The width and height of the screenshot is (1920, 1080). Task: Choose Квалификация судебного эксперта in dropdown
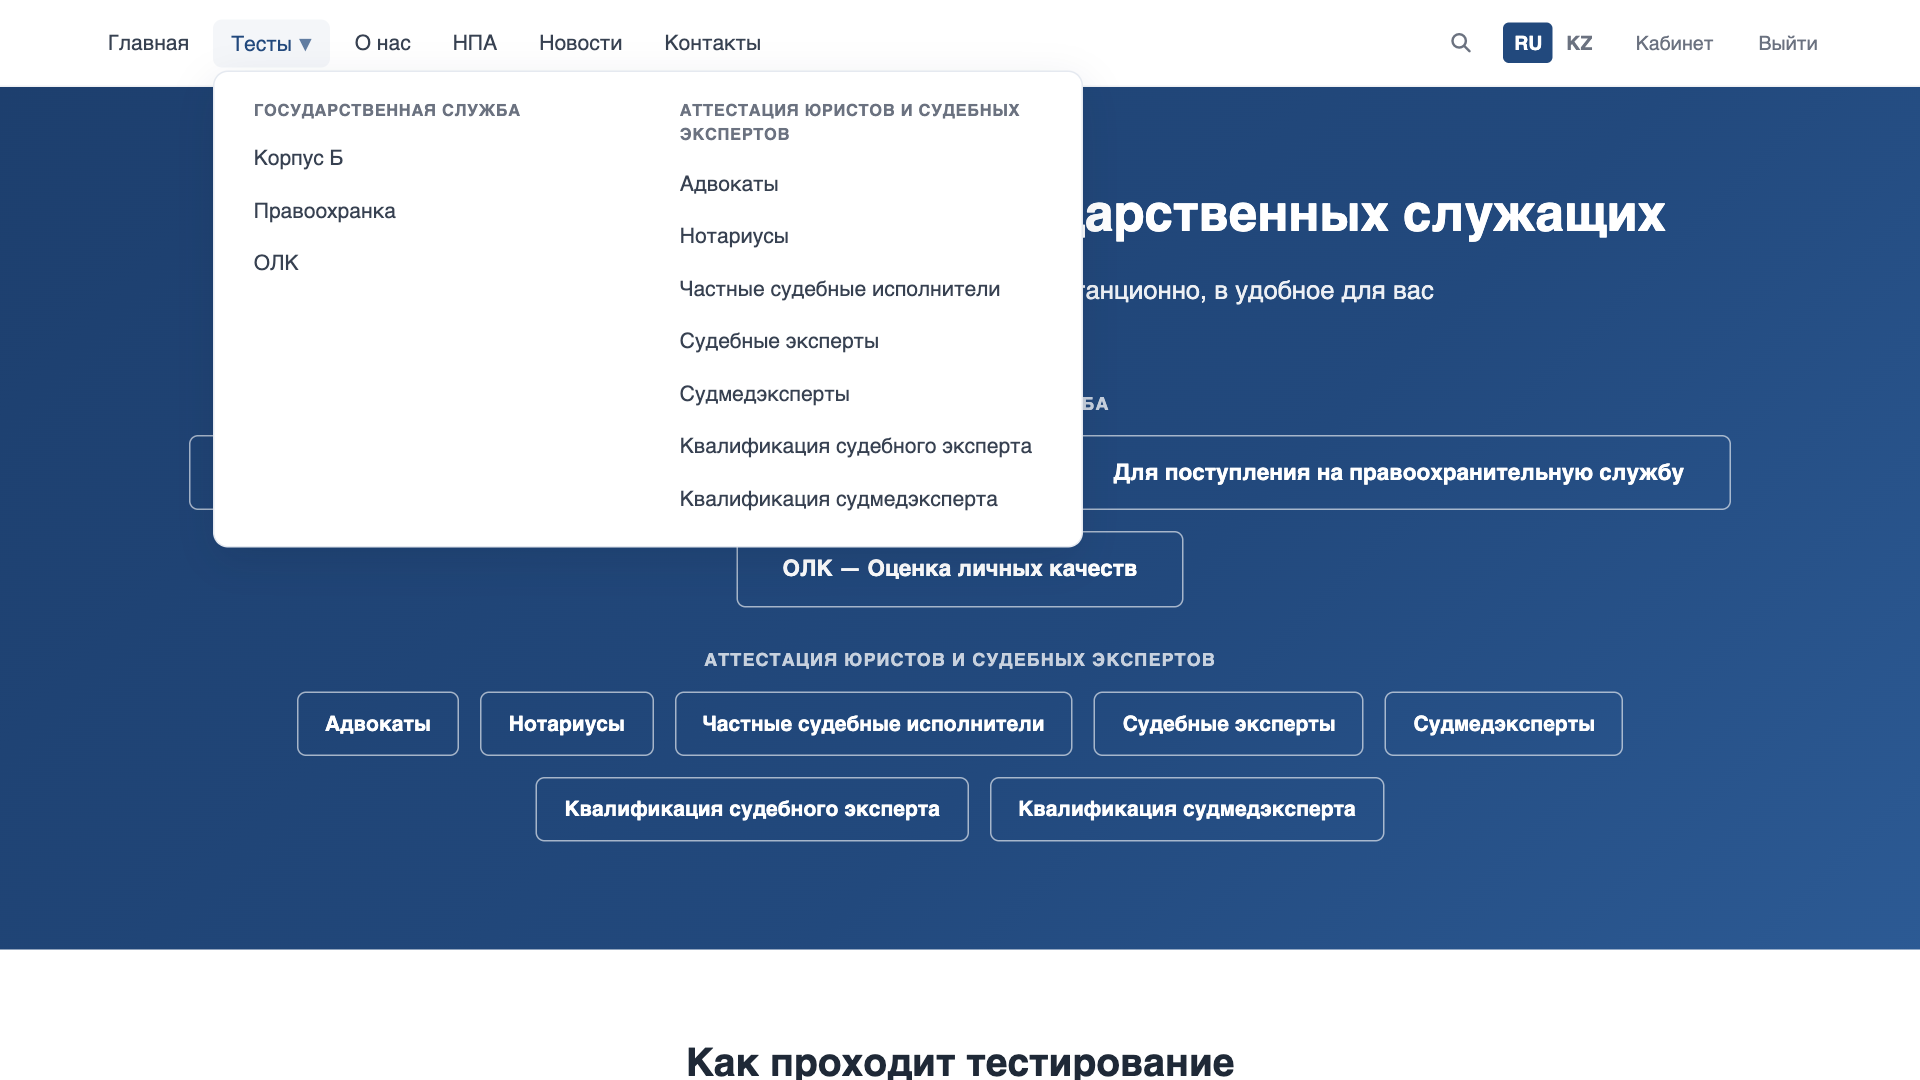(x=856, y=446)
